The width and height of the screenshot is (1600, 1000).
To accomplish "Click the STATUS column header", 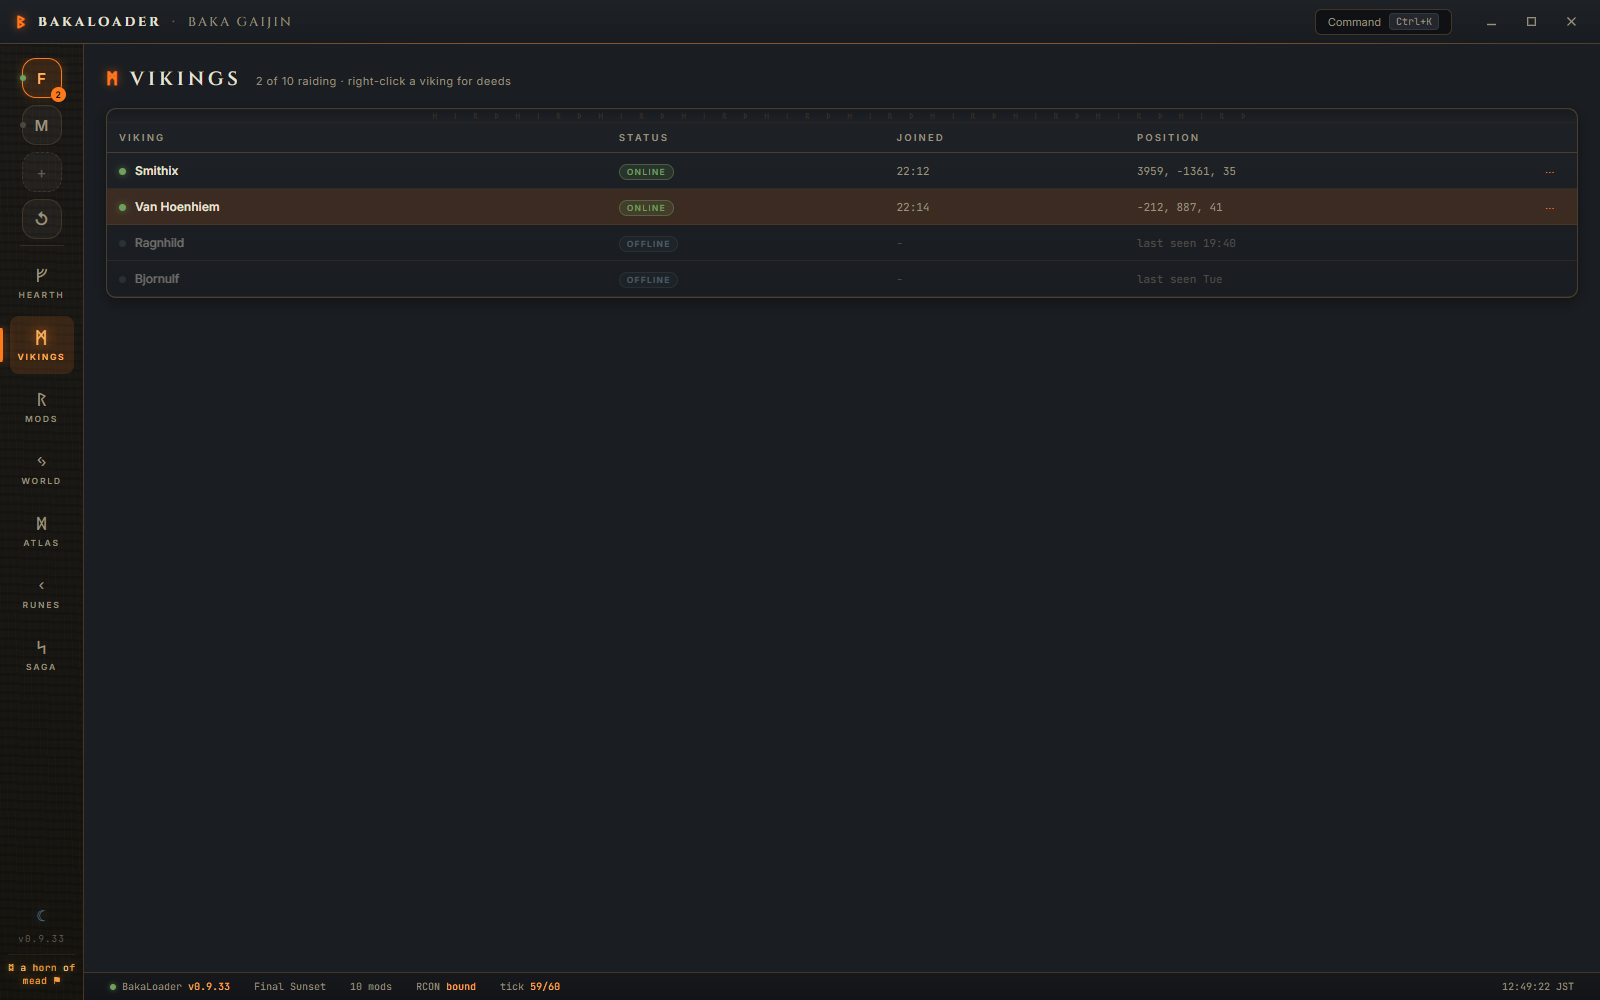I will 643,138.
